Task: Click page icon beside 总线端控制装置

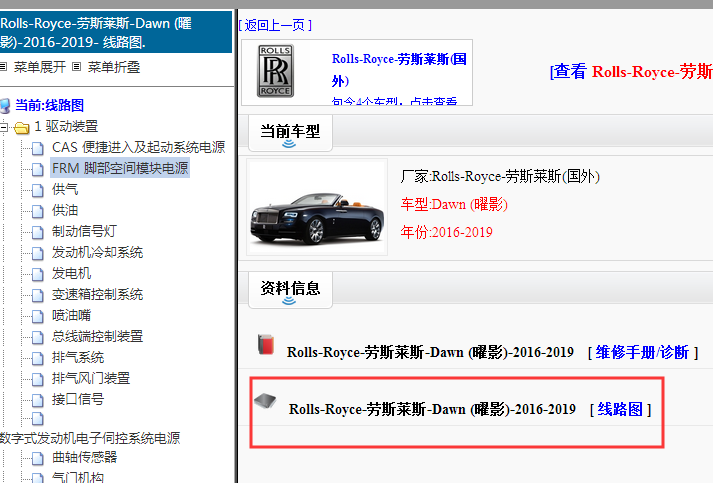Action: pos(38,337)
